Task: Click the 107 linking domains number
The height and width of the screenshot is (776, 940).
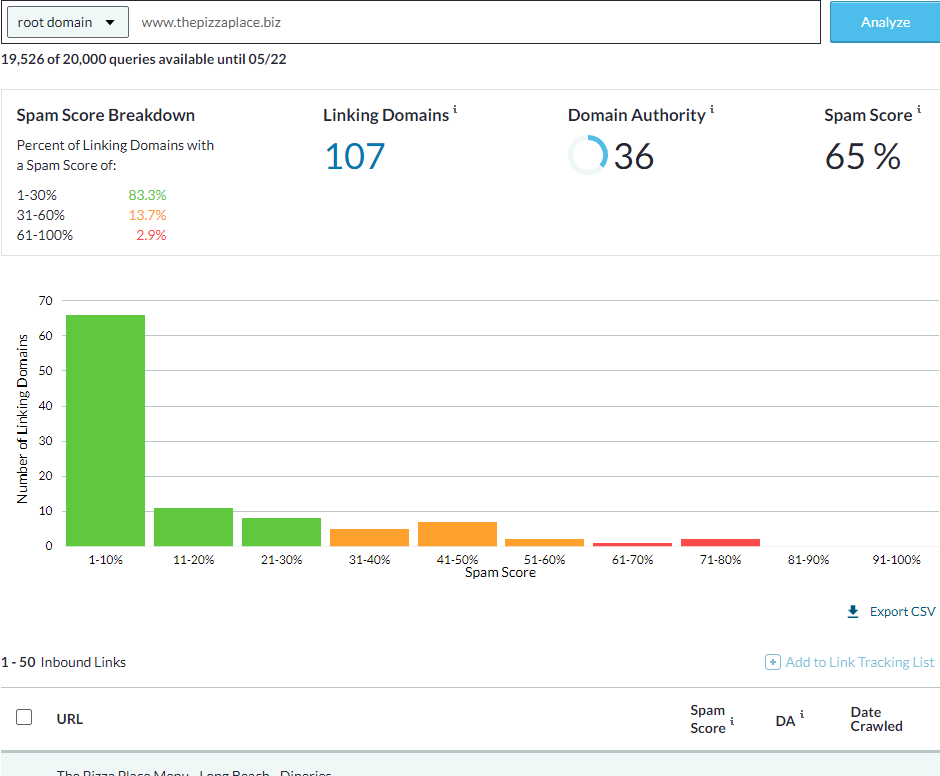Action: pos(354,157)
